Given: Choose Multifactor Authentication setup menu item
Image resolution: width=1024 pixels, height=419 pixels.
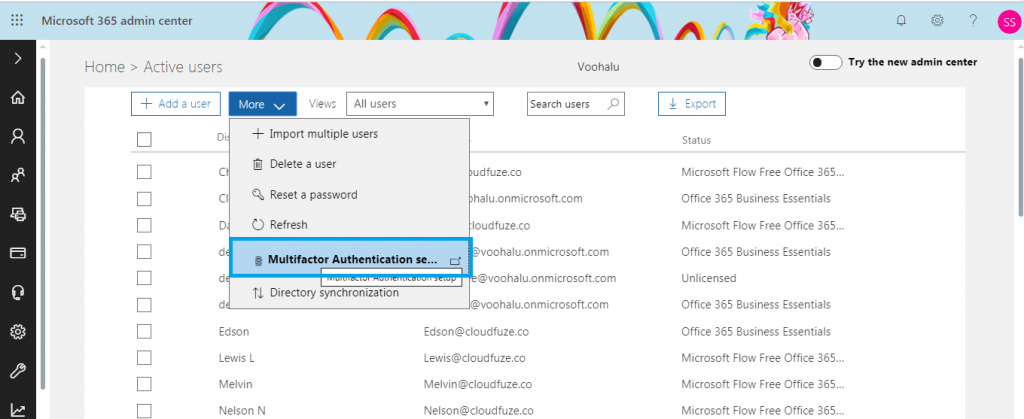Looking at the screenshot, I should (x=349, y=260).
